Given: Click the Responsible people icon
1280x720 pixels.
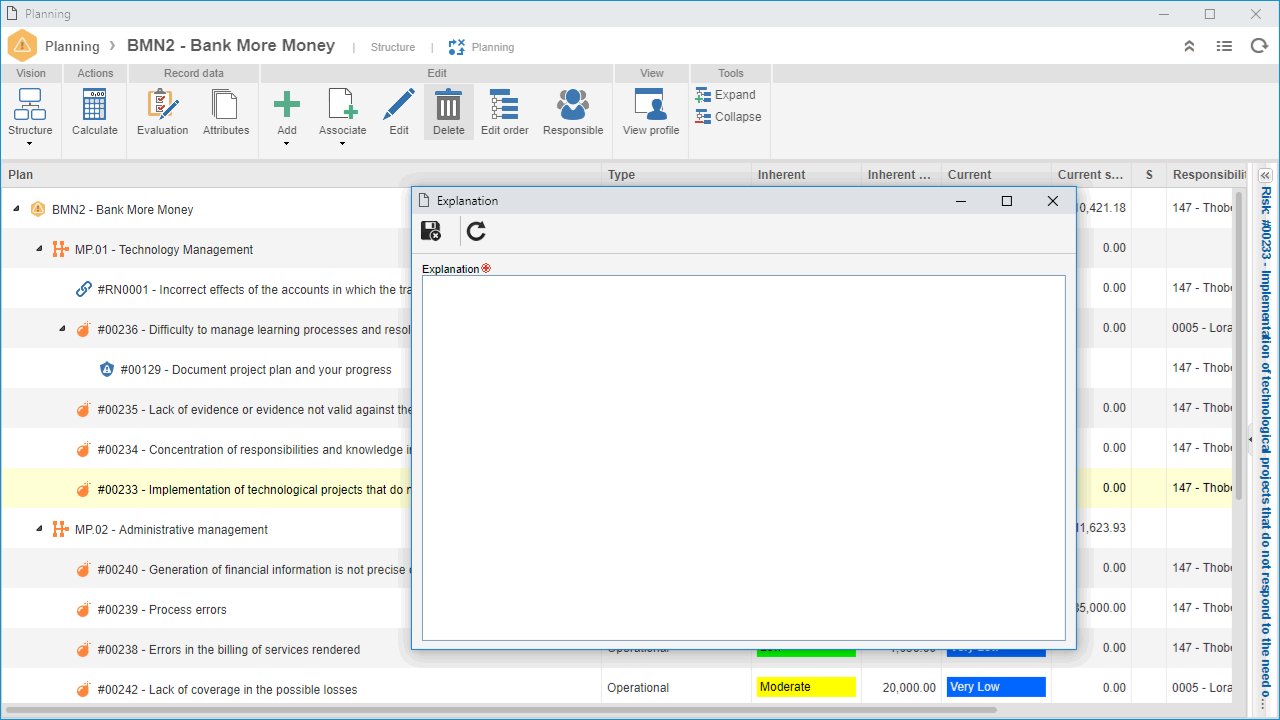Looking at the screenshot, I should (x=573, y=105).
